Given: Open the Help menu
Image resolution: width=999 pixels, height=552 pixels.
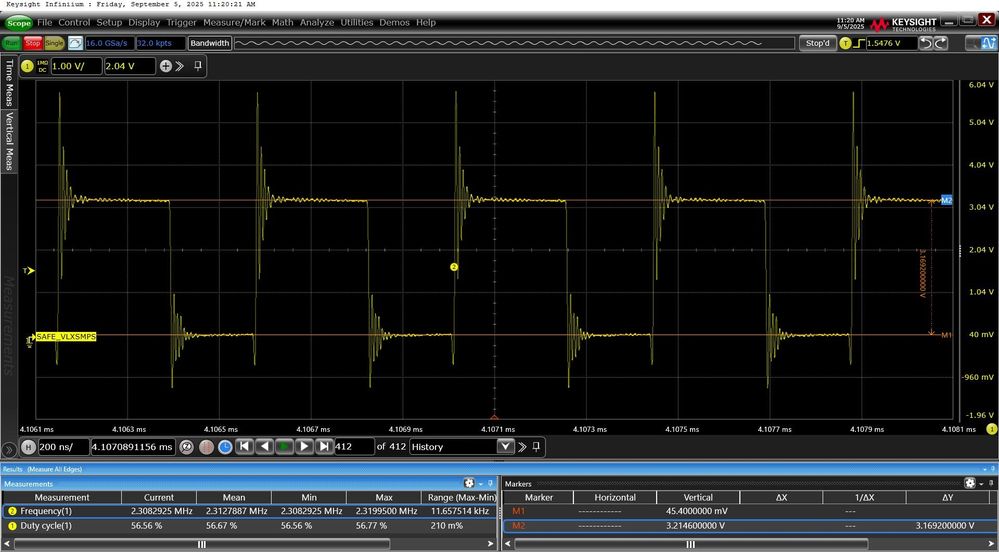Looking at the screenshot, I should (x=426, y=22).
